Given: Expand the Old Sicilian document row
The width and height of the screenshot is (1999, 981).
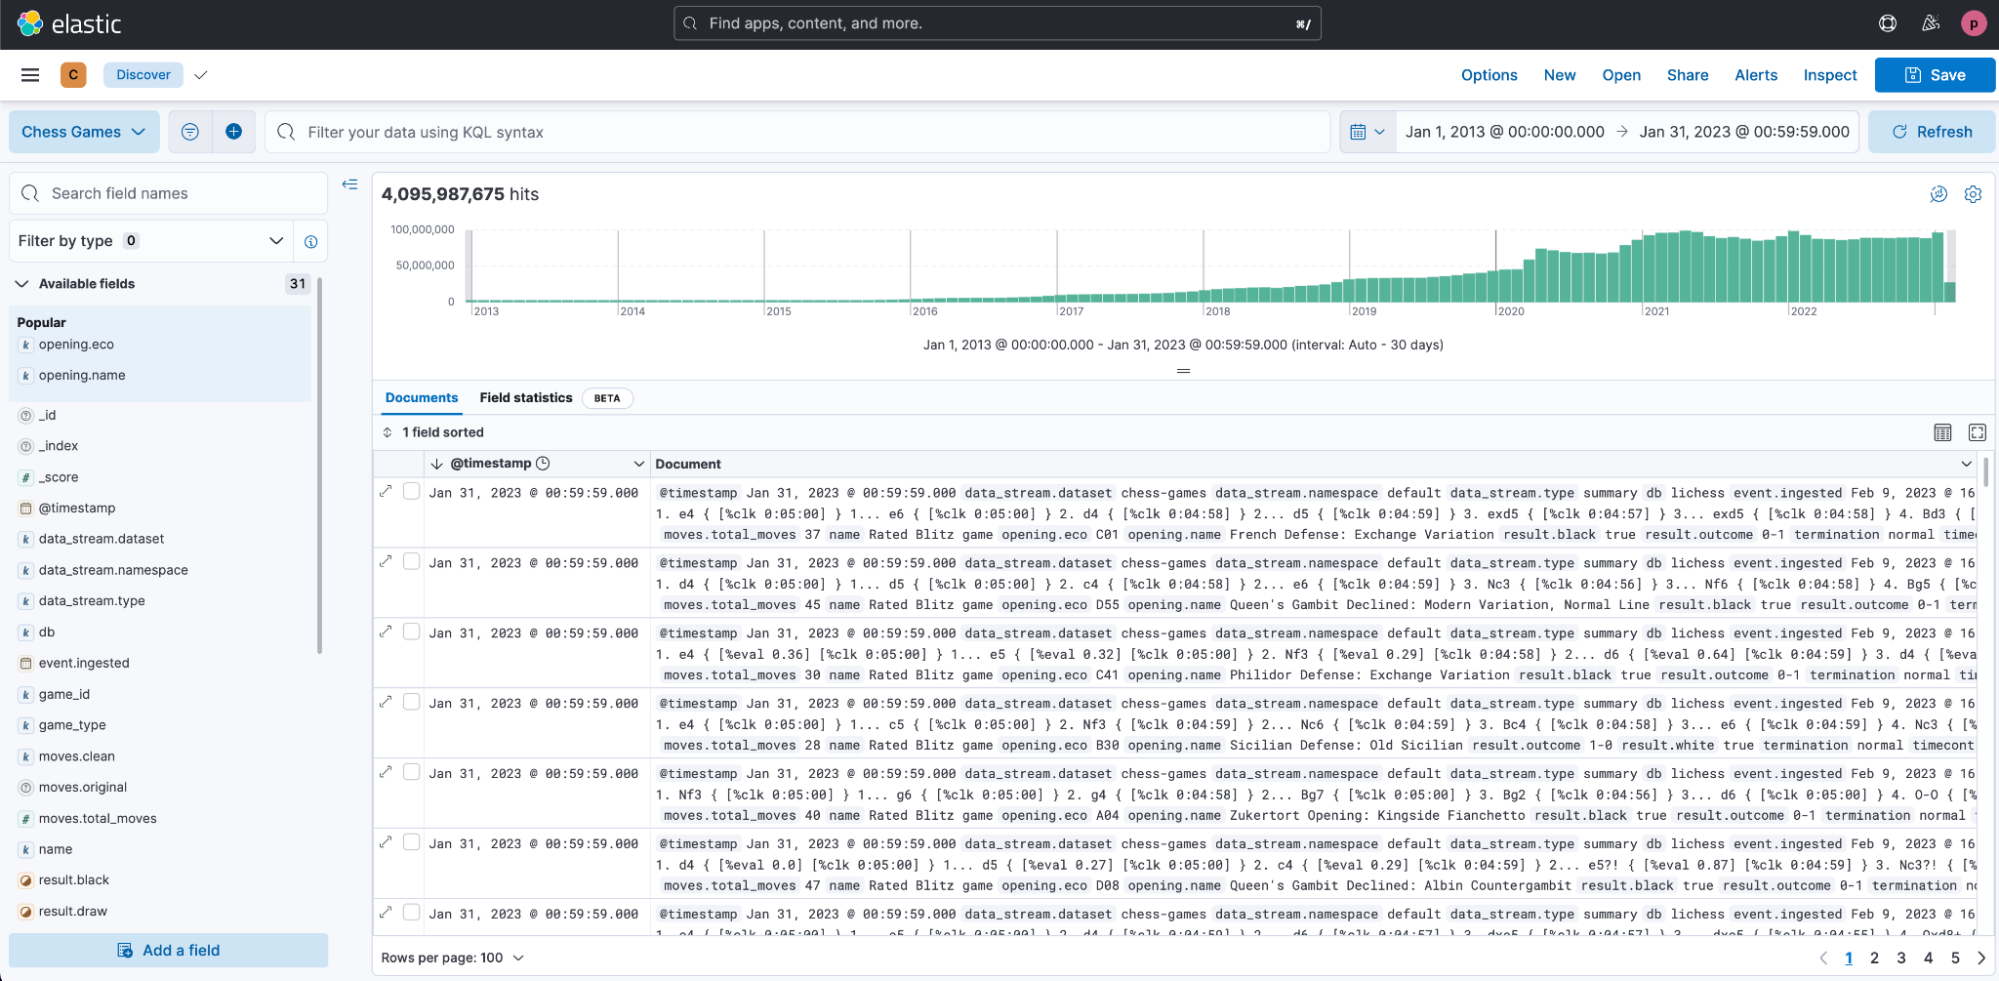Looking at the screenshot, I should pyautogui.click(x=386, y=701).
